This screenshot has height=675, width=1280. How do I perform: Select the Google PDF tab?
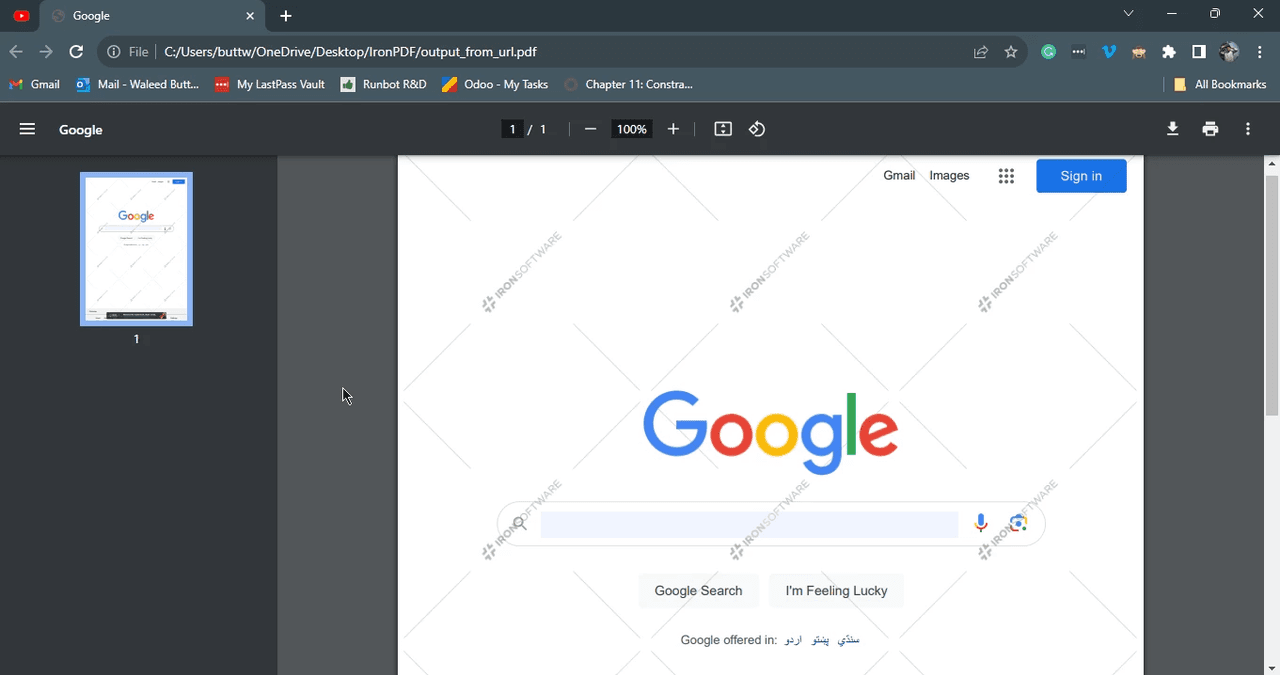(x=150, y=16)
